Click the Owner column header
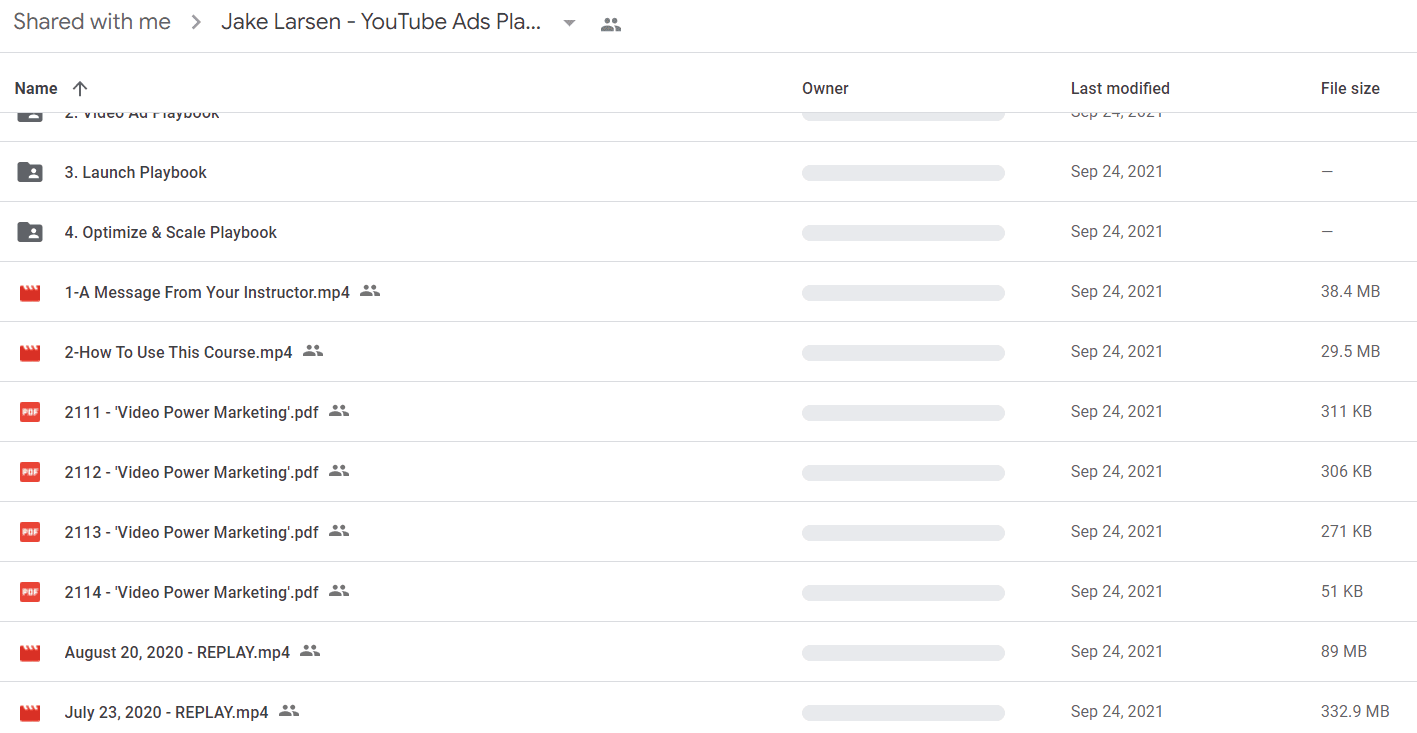The width and height of the screenshot is (1417, 733). tap(825, 88)
